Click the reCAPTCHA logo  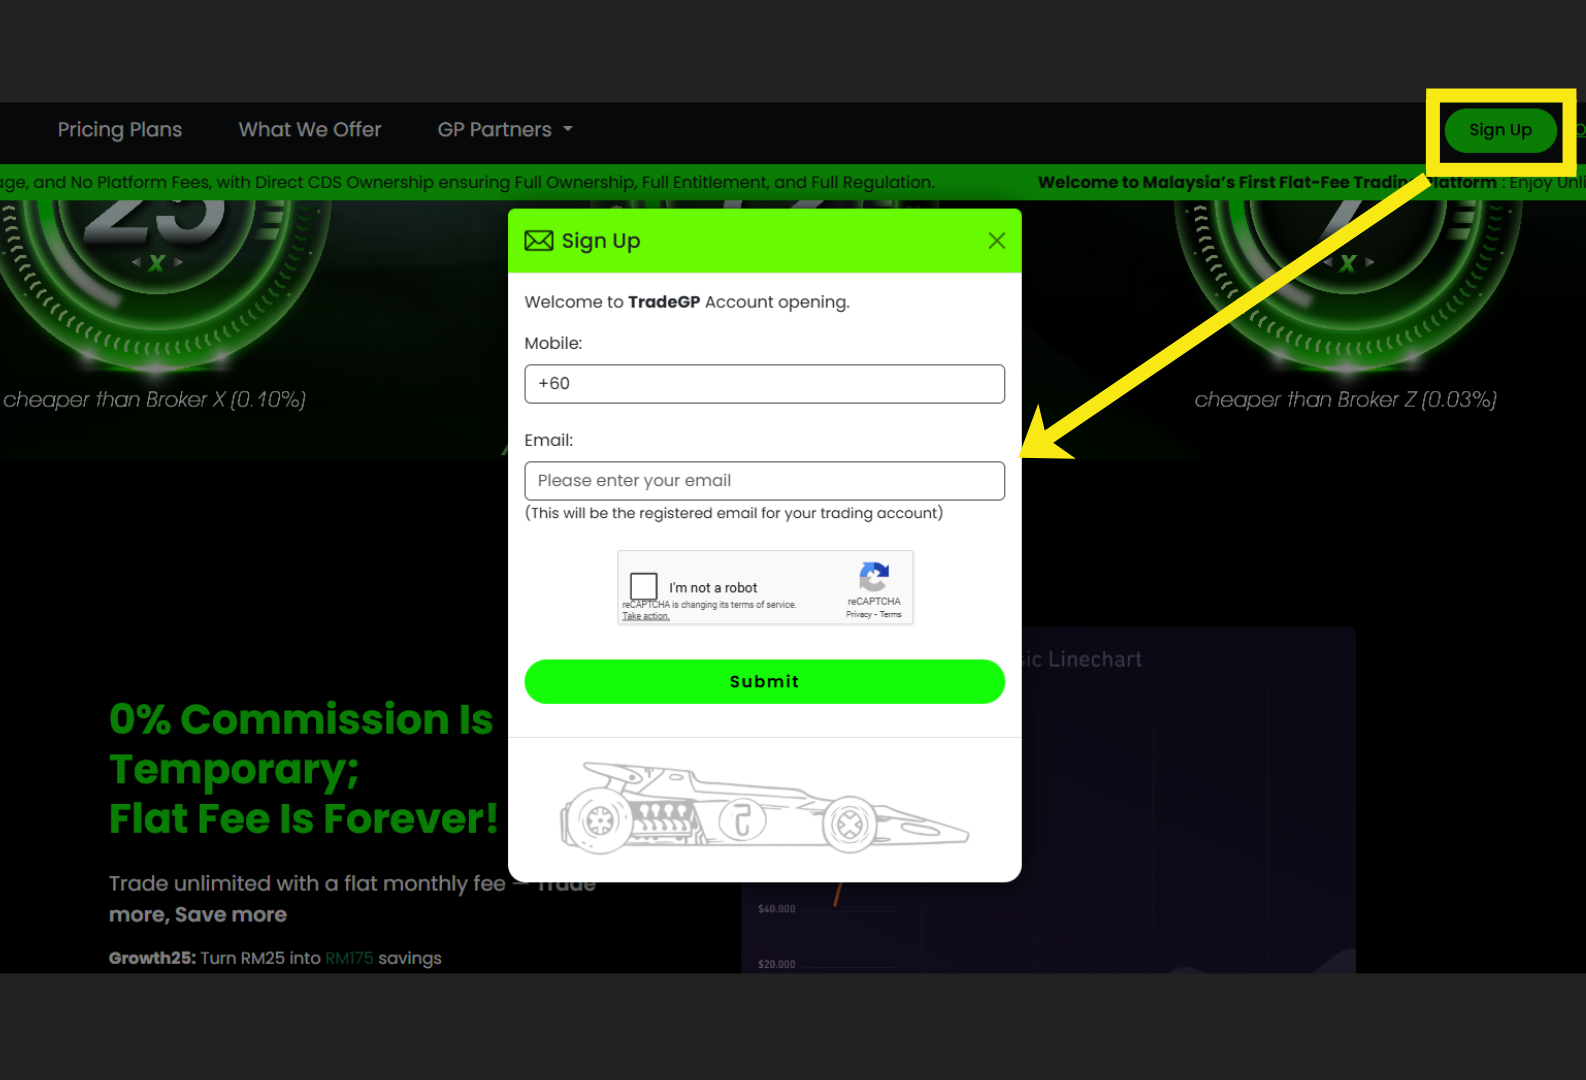(874, 577)
